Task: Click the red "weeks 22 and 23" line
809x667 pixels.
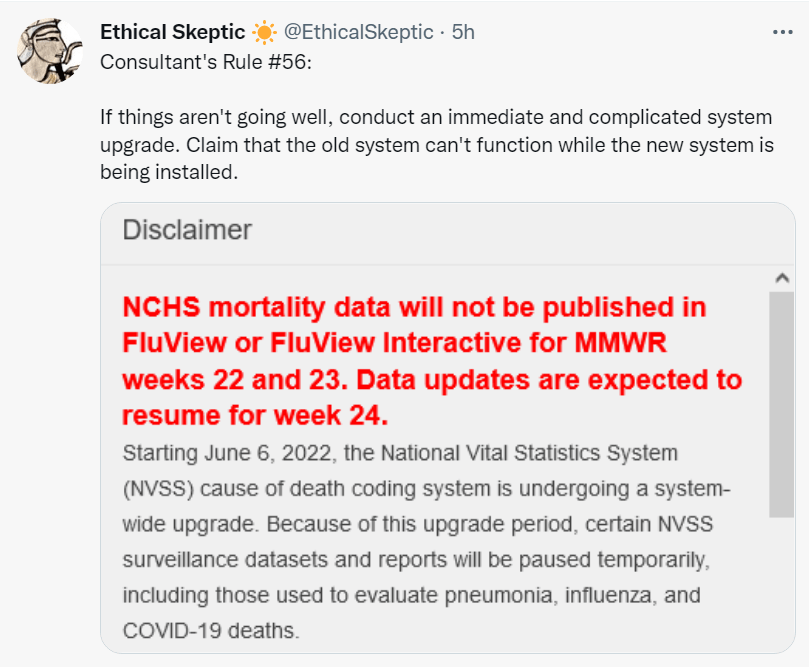Action: [x=432, y=380]
